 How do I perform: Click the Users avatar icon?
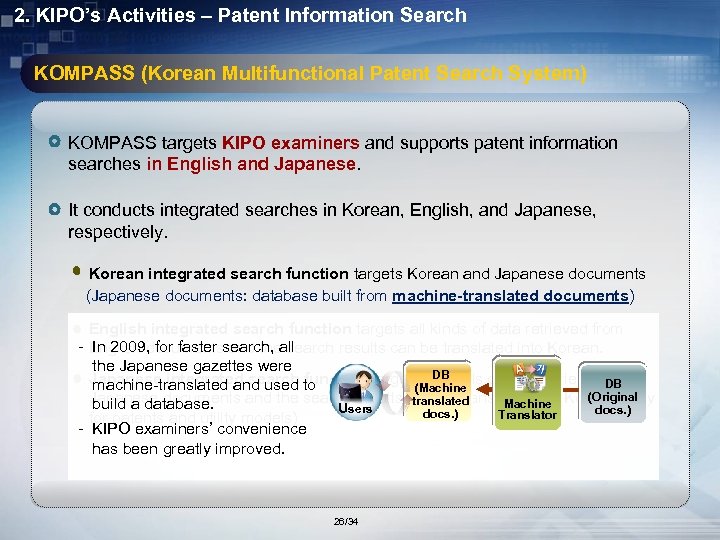tap(356, 392)
